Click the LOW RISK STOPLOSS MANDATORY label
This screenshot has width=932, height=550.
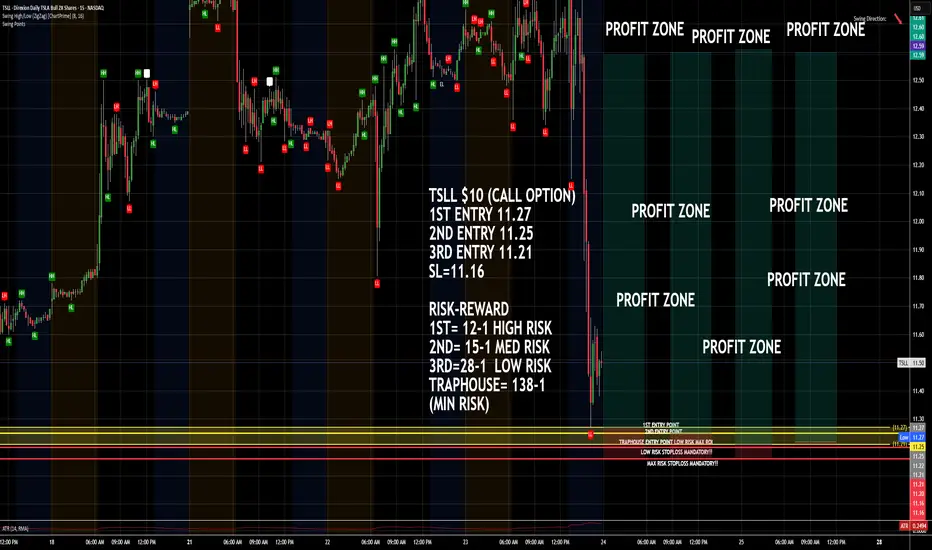coord(676,452)
